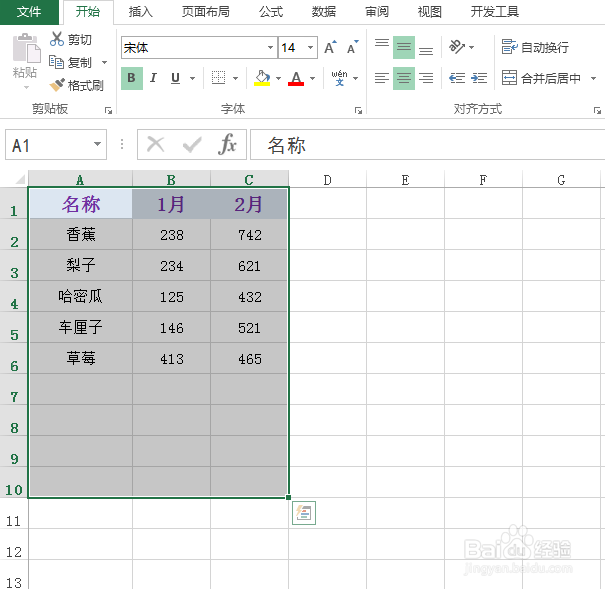Click the text orientation icon

pos(457,47)
